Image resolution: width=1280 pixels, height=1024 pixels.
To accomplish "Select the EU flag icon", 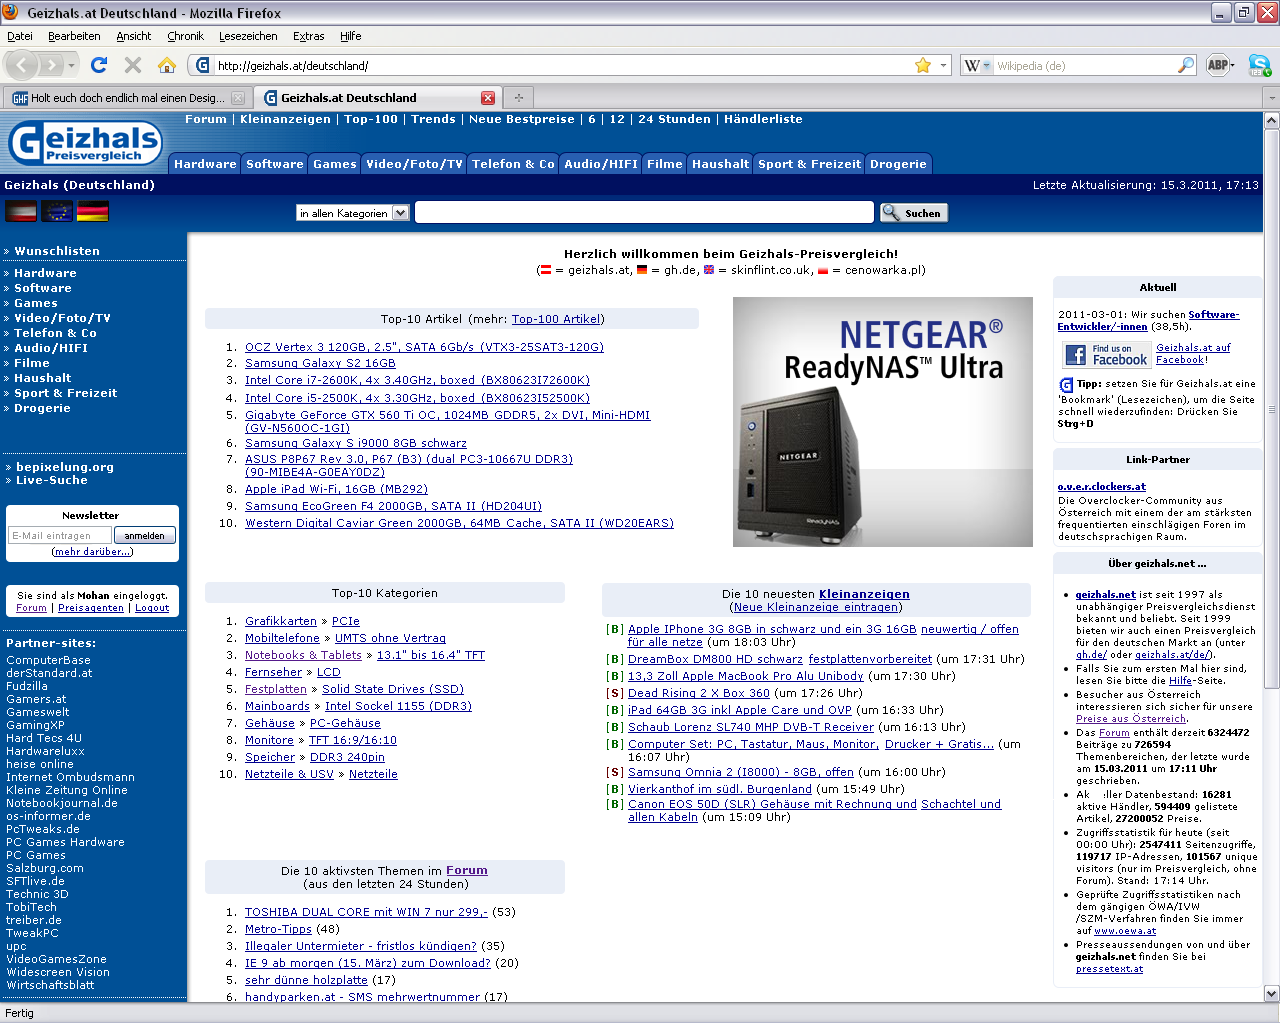I will 57,211.
